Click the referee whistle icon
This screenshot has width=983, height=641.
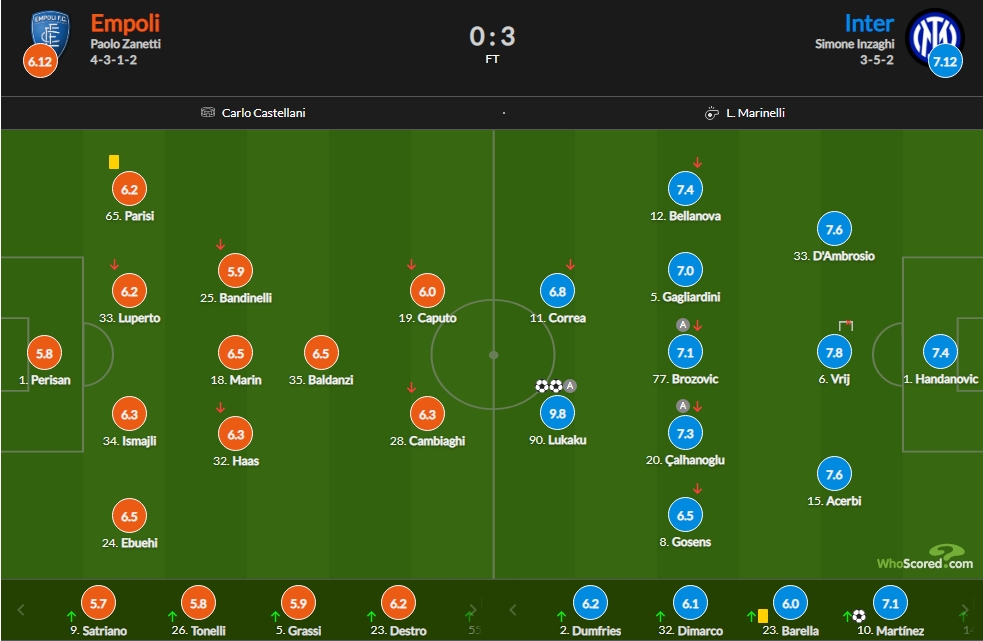(x=712, y=113)
